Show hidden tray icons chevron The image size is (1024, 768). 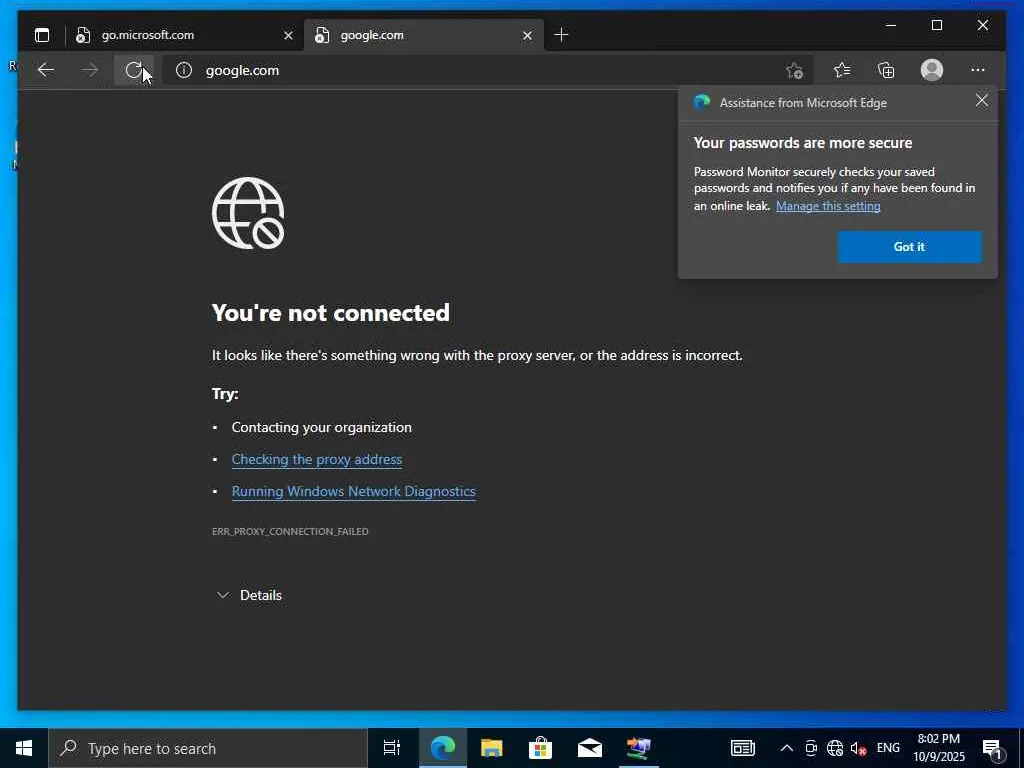[787, 748]
